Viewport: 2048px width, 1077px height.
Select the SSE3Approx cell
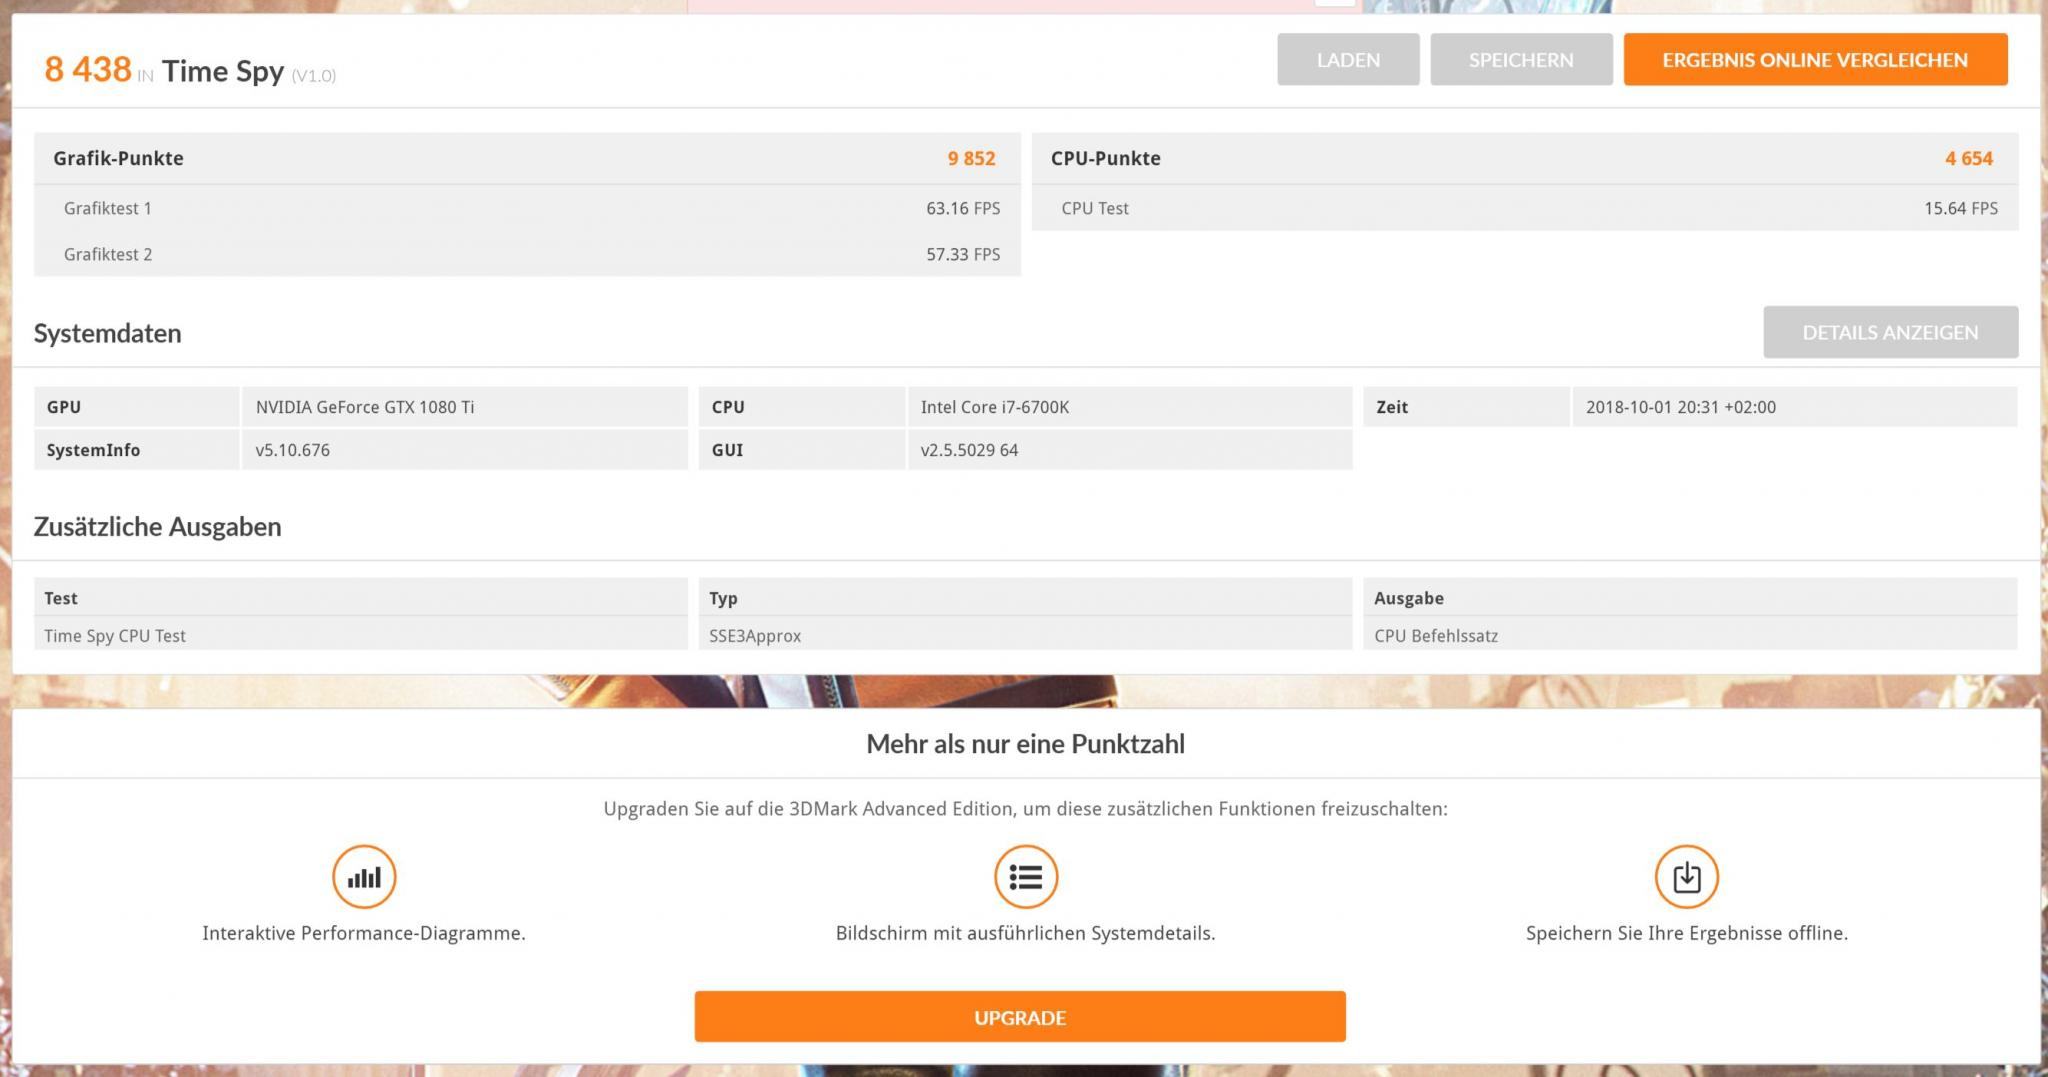[x=1026, y=635]
